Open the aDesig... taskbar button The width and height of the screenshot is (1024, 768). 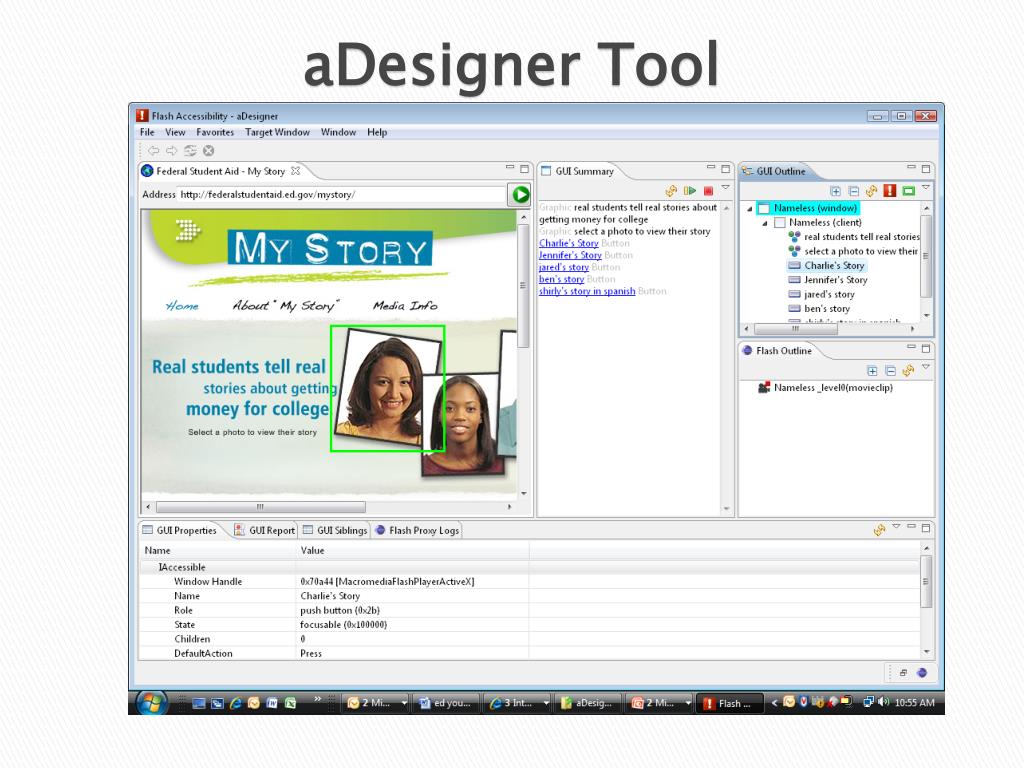click(586, 703)
